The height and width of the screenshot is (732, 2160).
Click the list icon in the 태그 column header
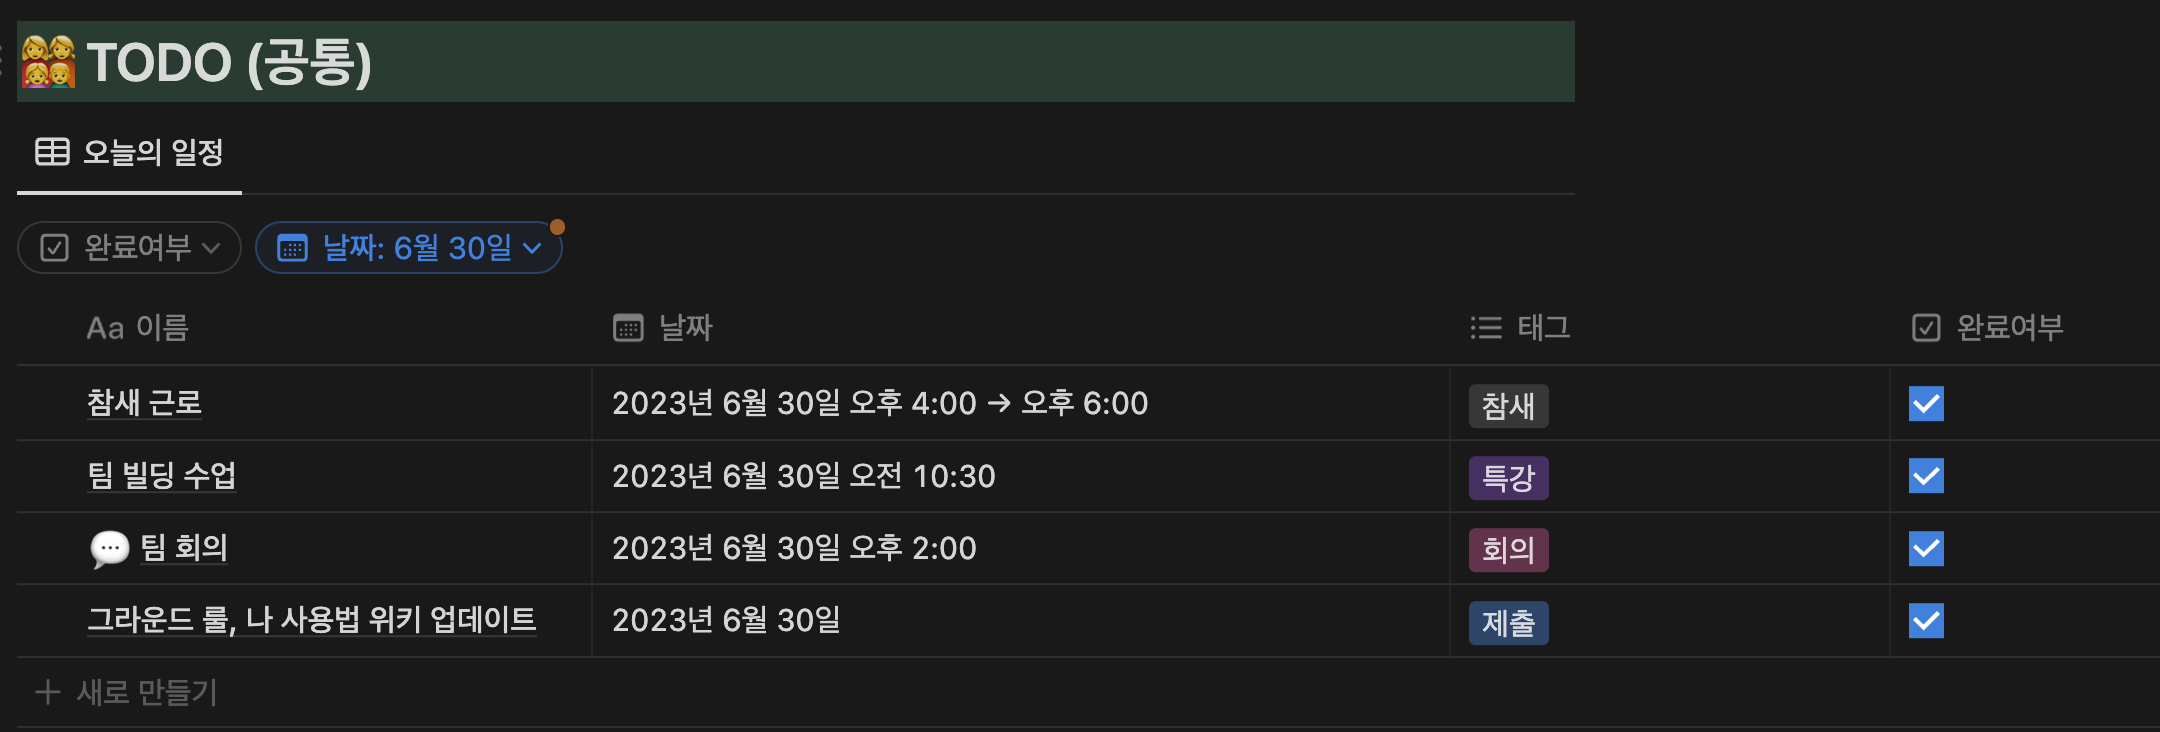coord(1486,328)
